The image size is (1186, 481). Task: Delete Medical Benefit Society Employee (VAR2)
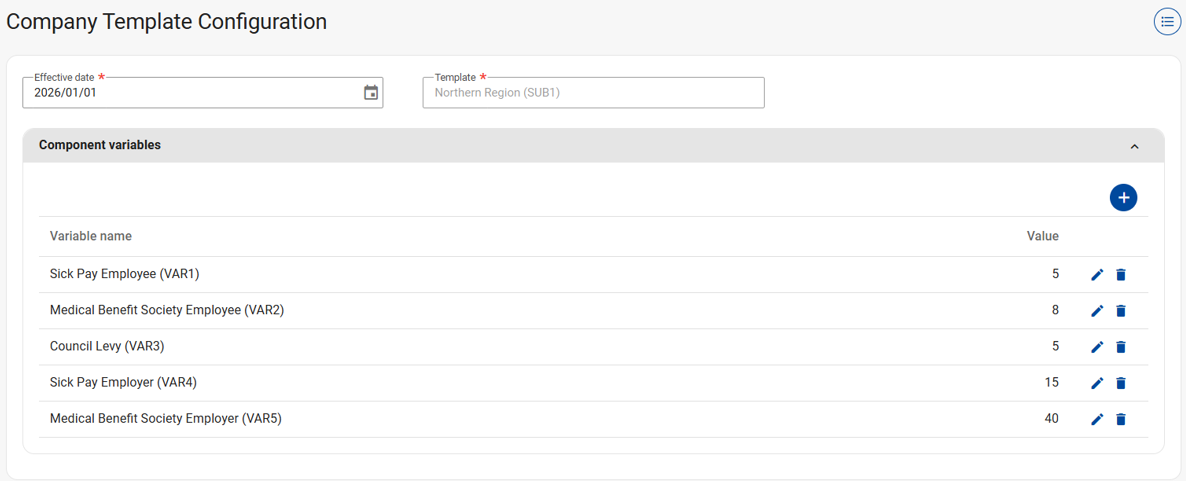tap(1121, 311)
